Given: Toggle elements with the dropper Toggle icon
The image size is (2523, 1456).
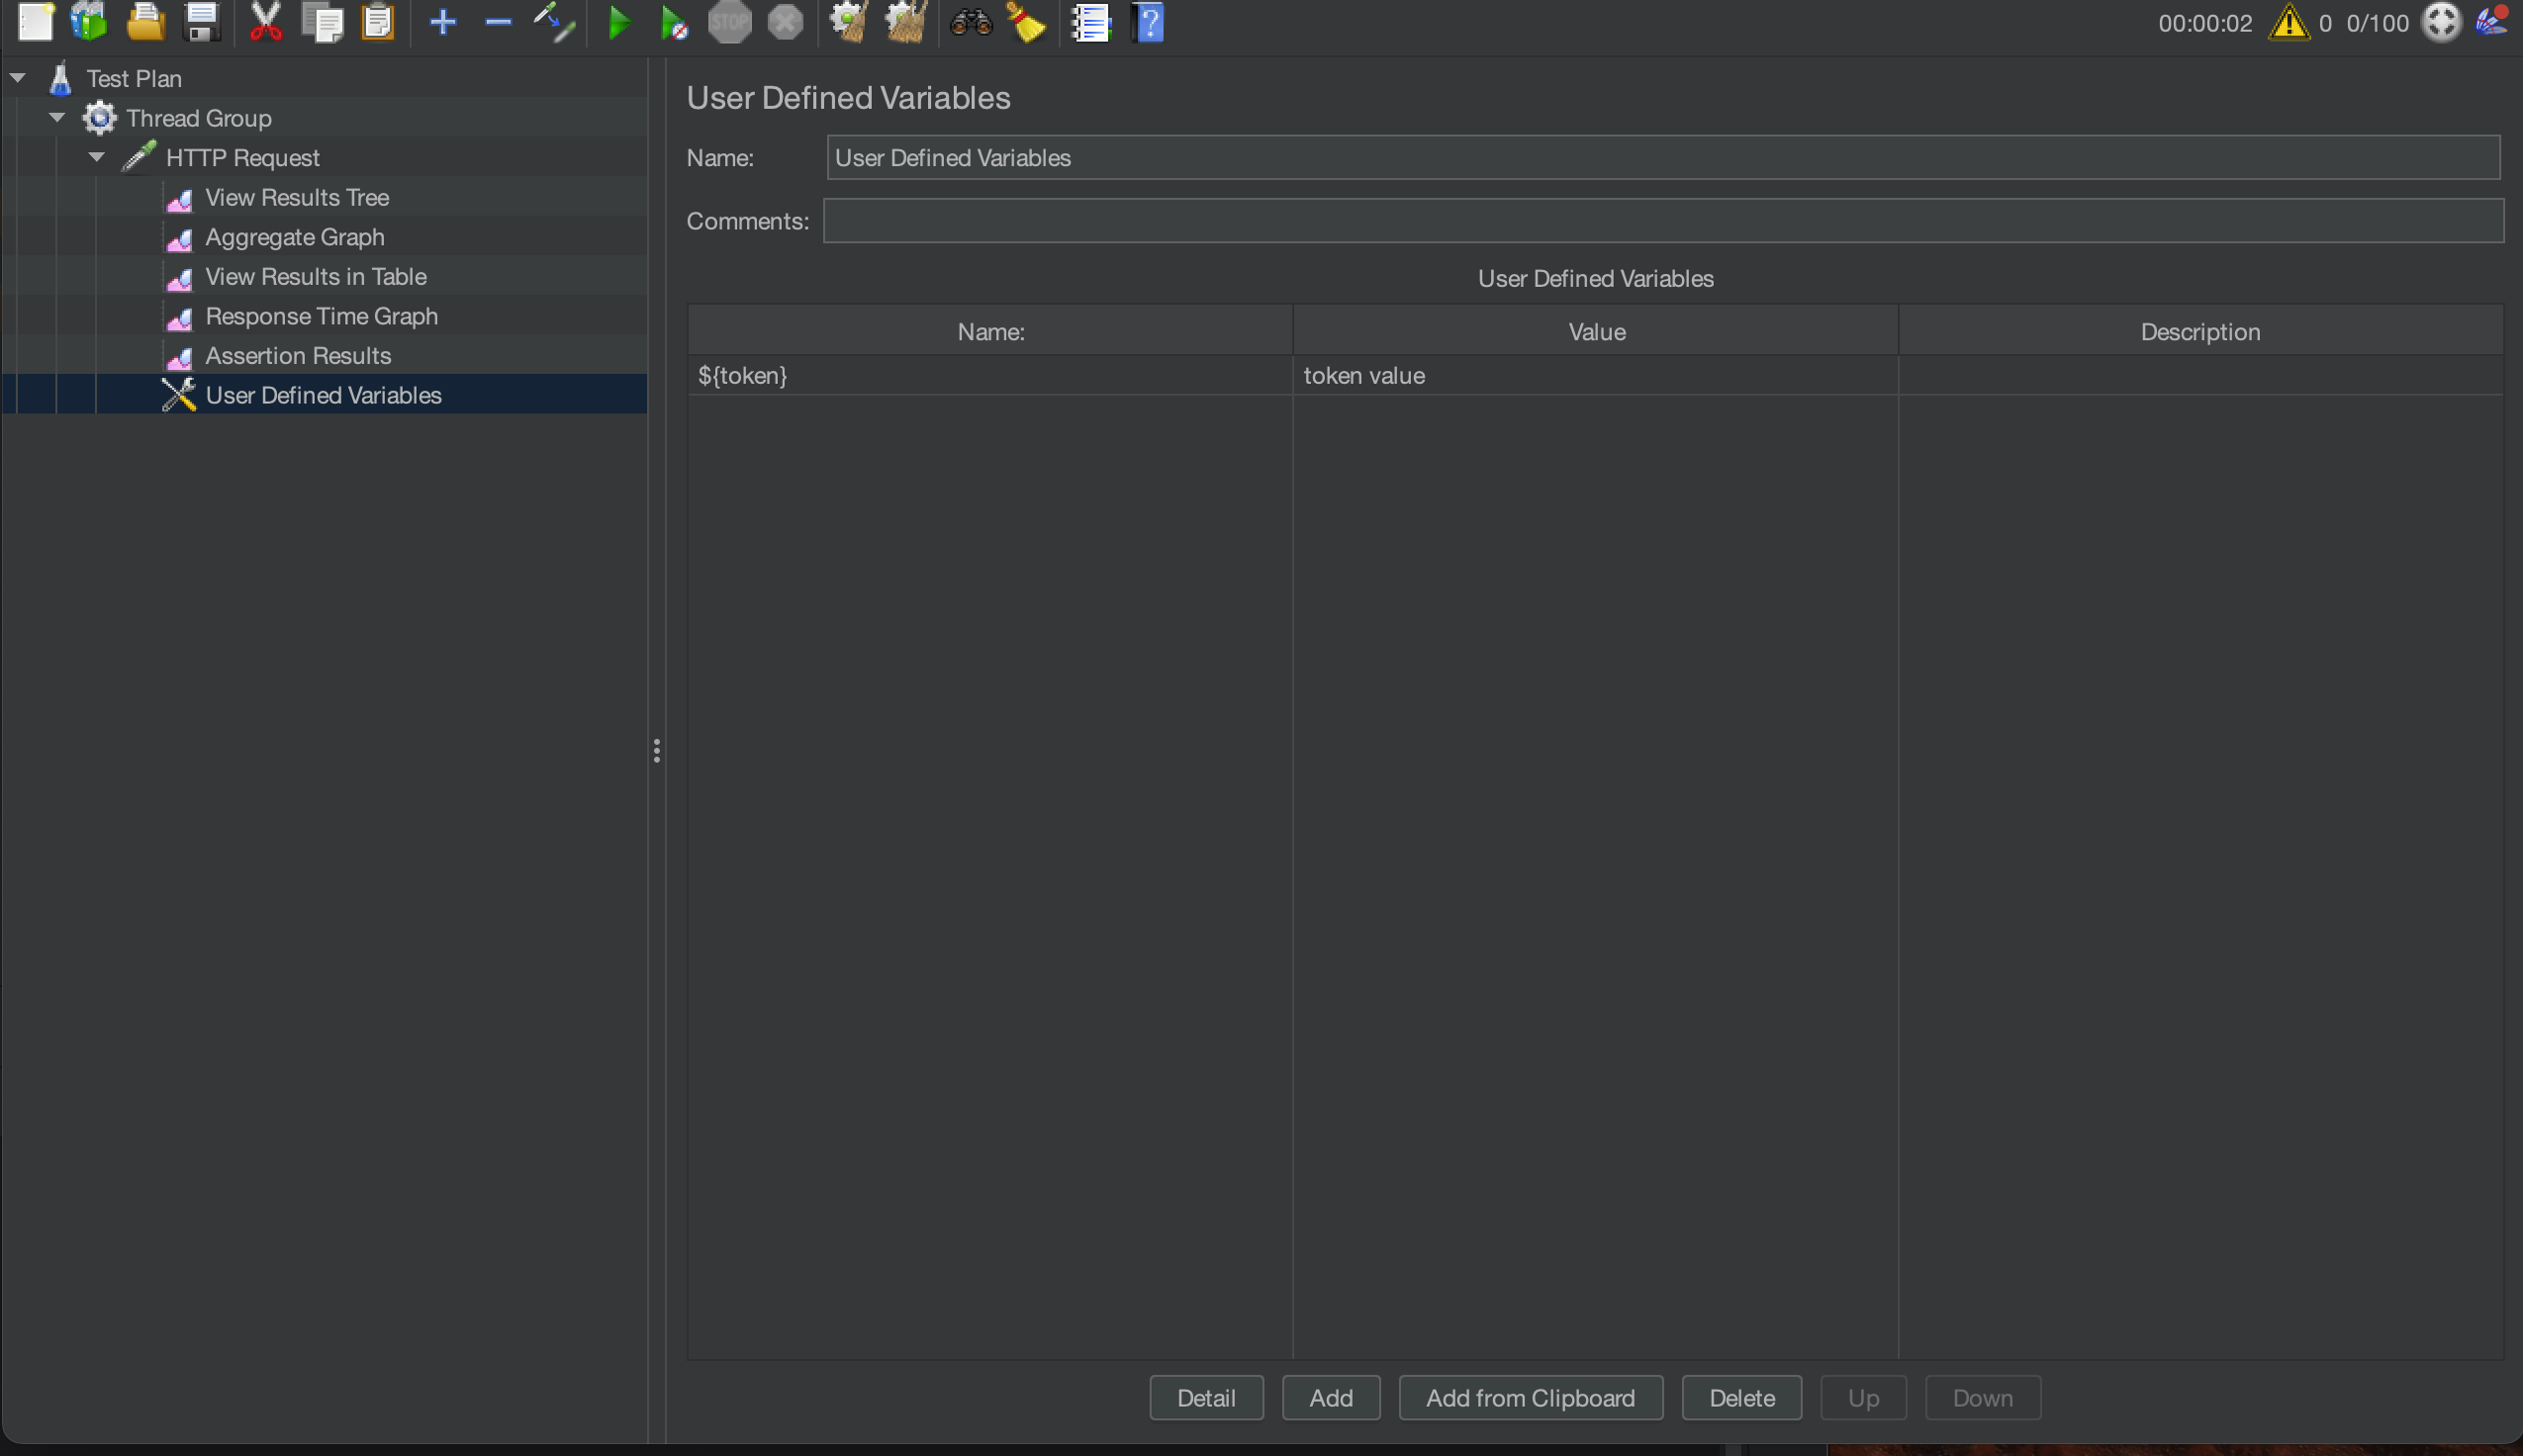Looking at the screenshot, I should [x=553, y=22].
